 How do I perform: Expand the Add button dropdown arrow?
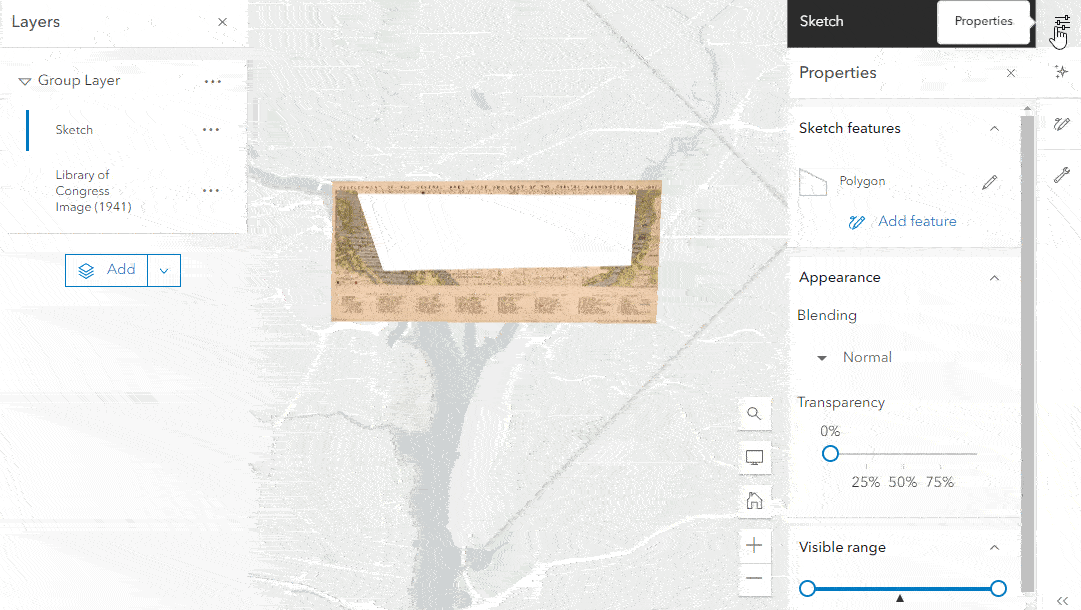(x=163, y=270)
